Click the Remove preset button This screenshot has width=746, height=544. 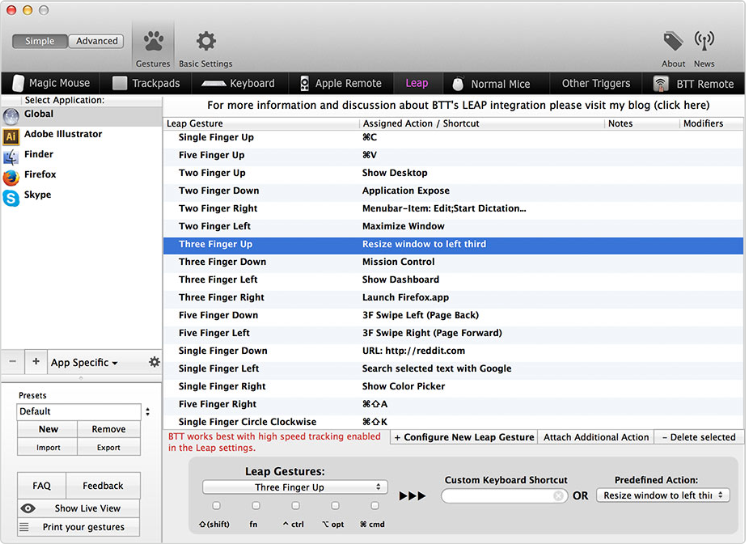click(x=109, y=429)
